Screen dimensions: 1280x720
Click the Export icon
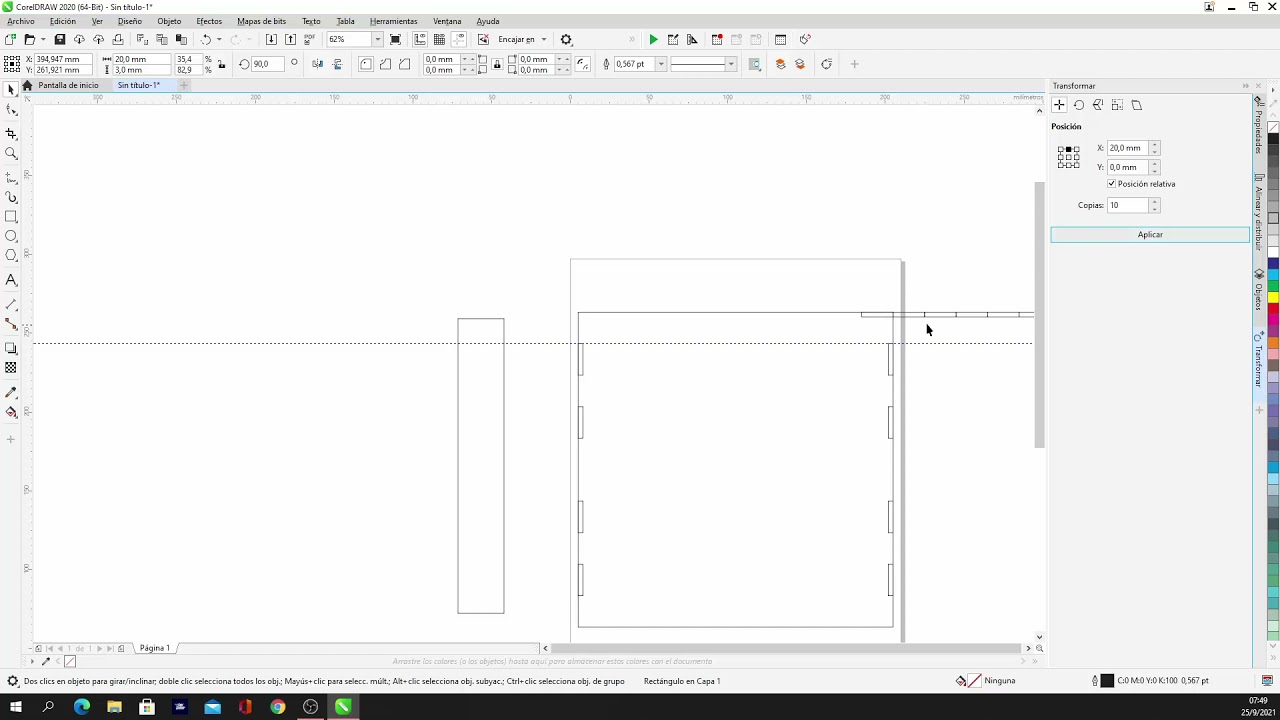(x=290, y=39)
